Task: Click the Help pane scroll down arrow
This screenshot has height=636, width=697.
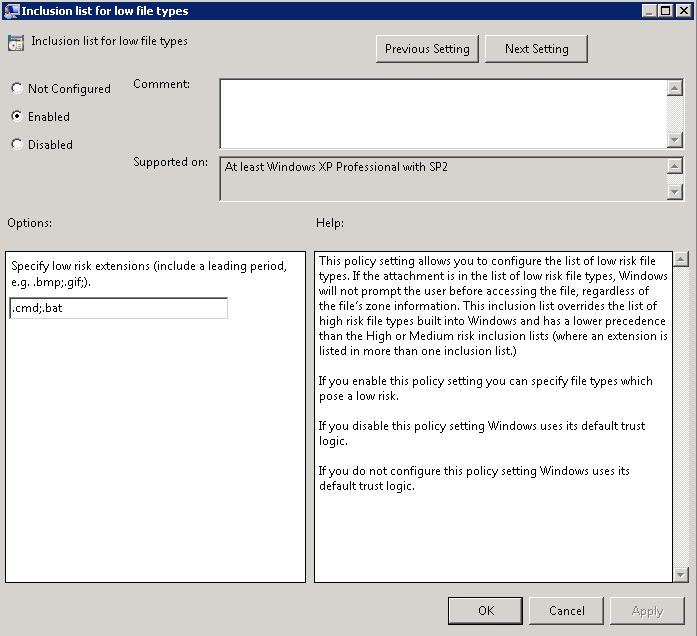Action: [681, 575]
